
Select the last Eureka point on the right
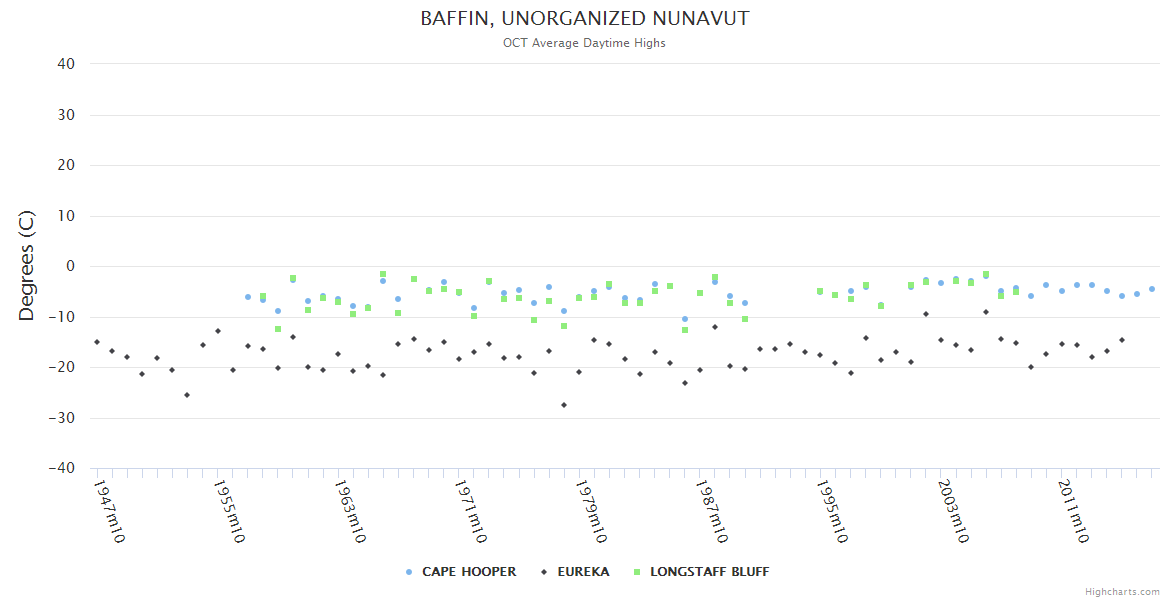click(1122, 340)
